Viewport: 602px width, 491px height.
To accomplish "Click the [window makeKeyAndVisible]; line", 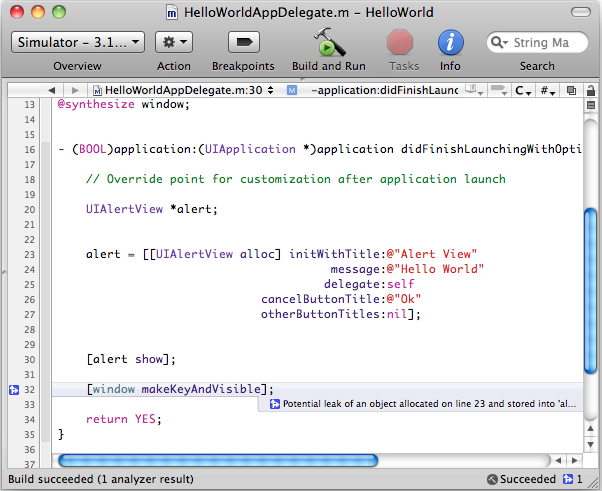I will (x=180, y=389).
